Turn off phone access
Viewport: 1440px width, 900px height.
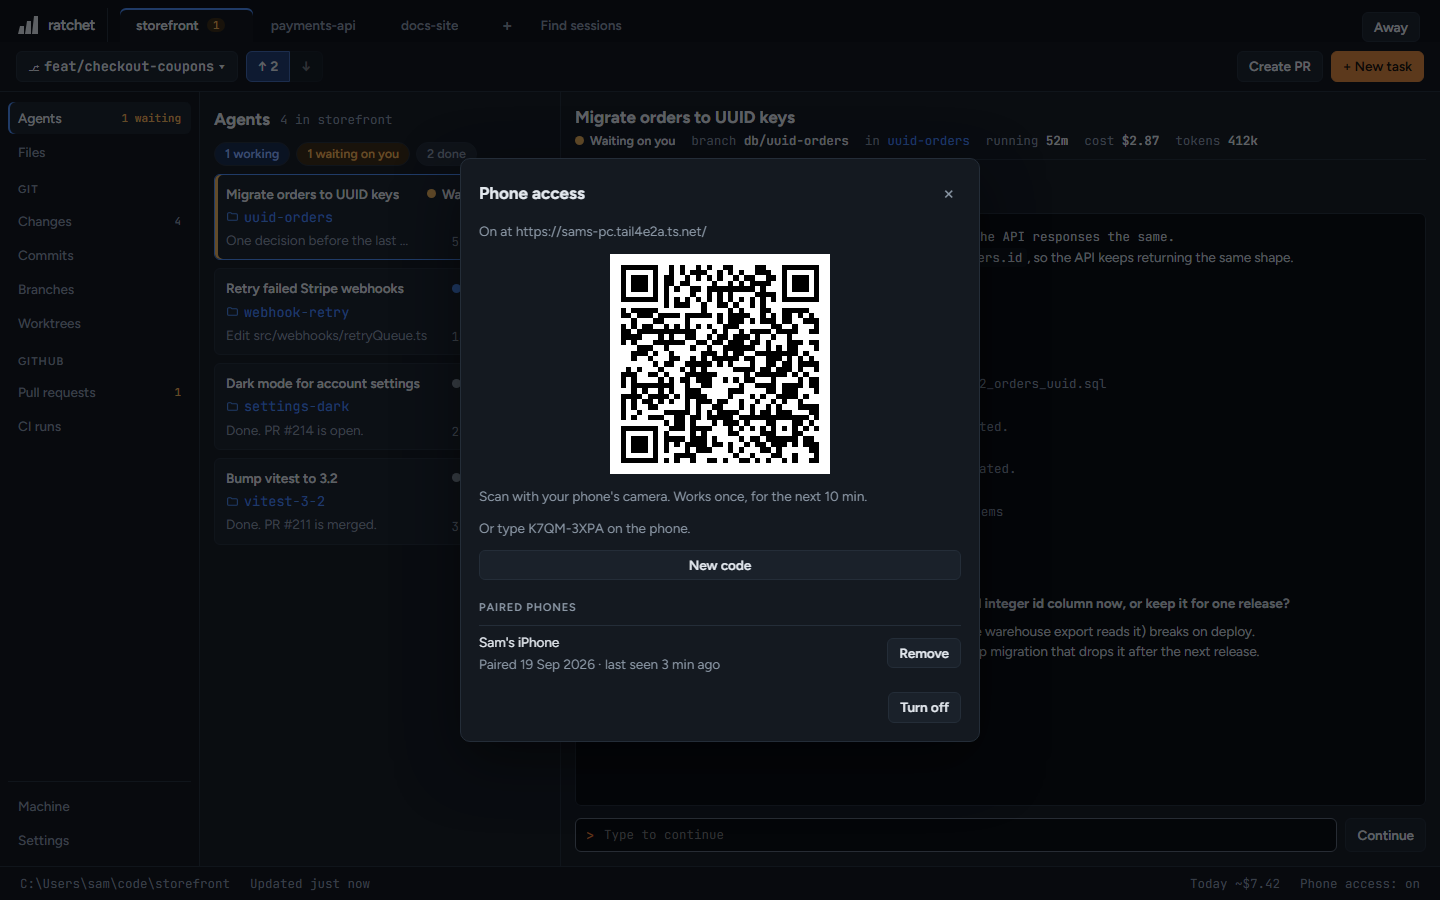[x=924, y=707]
